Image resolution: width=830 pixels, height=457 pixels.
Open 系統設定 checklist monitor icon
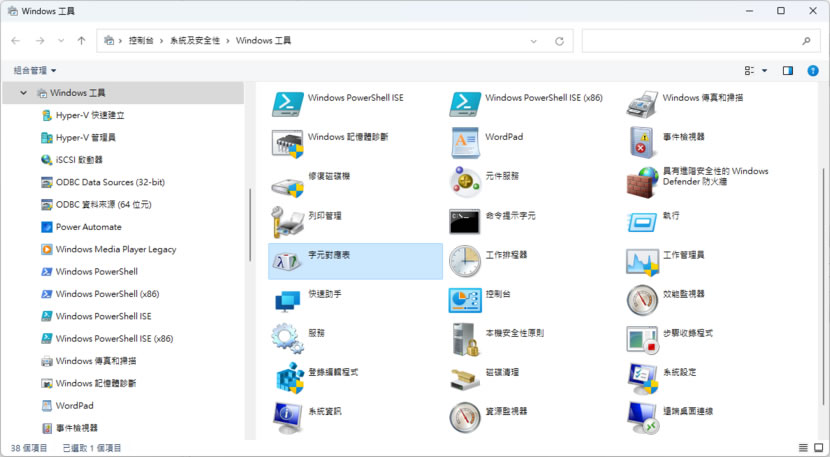click(642, 378)
